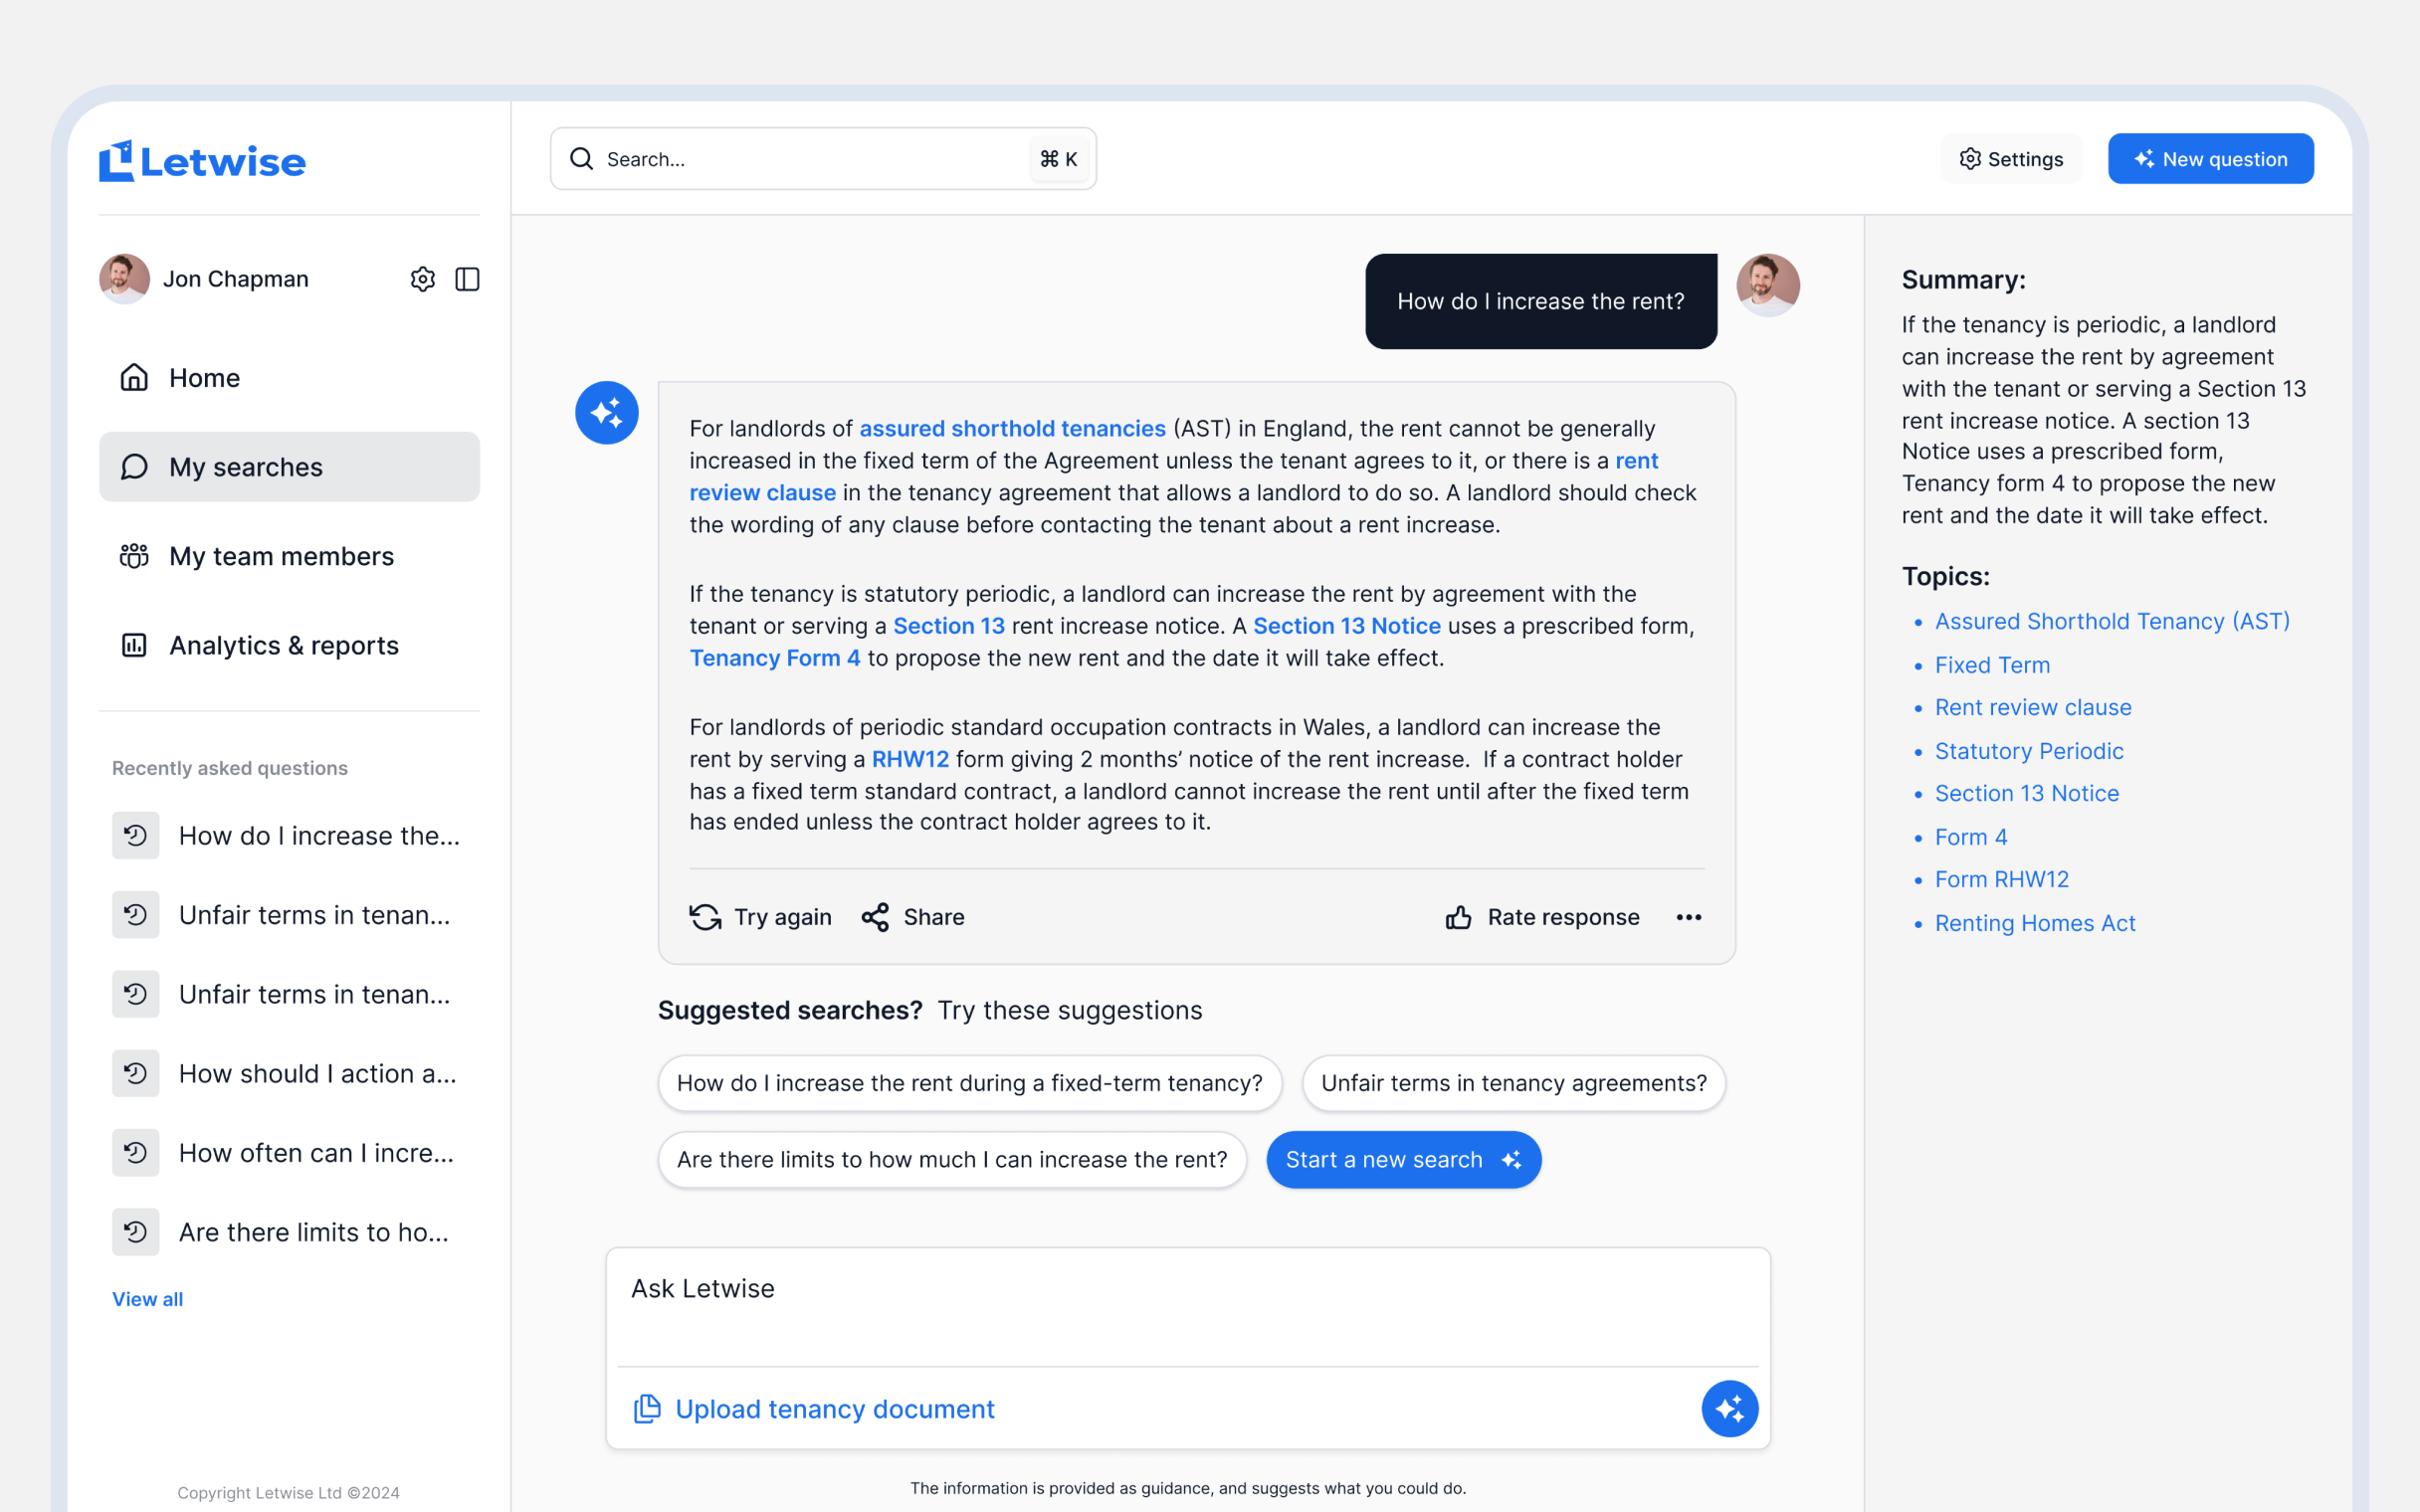Open topic Section 13 Notice
The height and width of the screenshot is (1512, 2420).
(x=2026, y=793)
